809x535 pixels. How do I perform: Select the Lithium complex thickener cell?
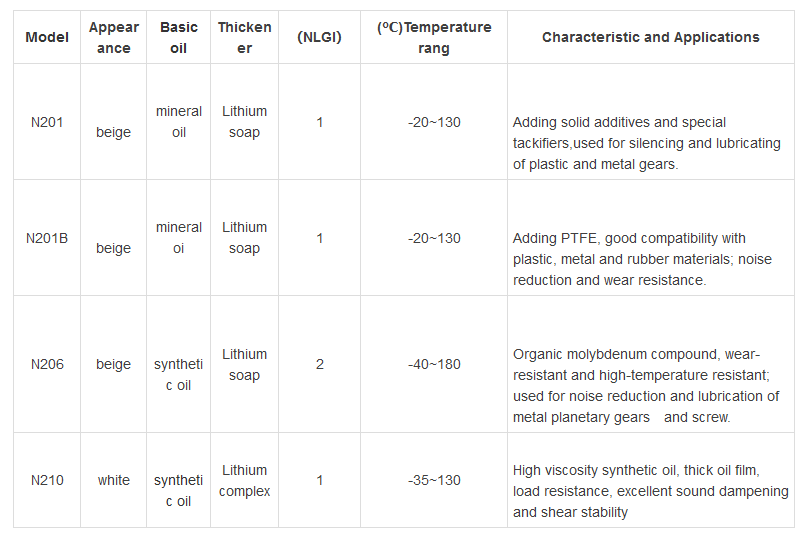pyautogui.click(x=244, y=480)
